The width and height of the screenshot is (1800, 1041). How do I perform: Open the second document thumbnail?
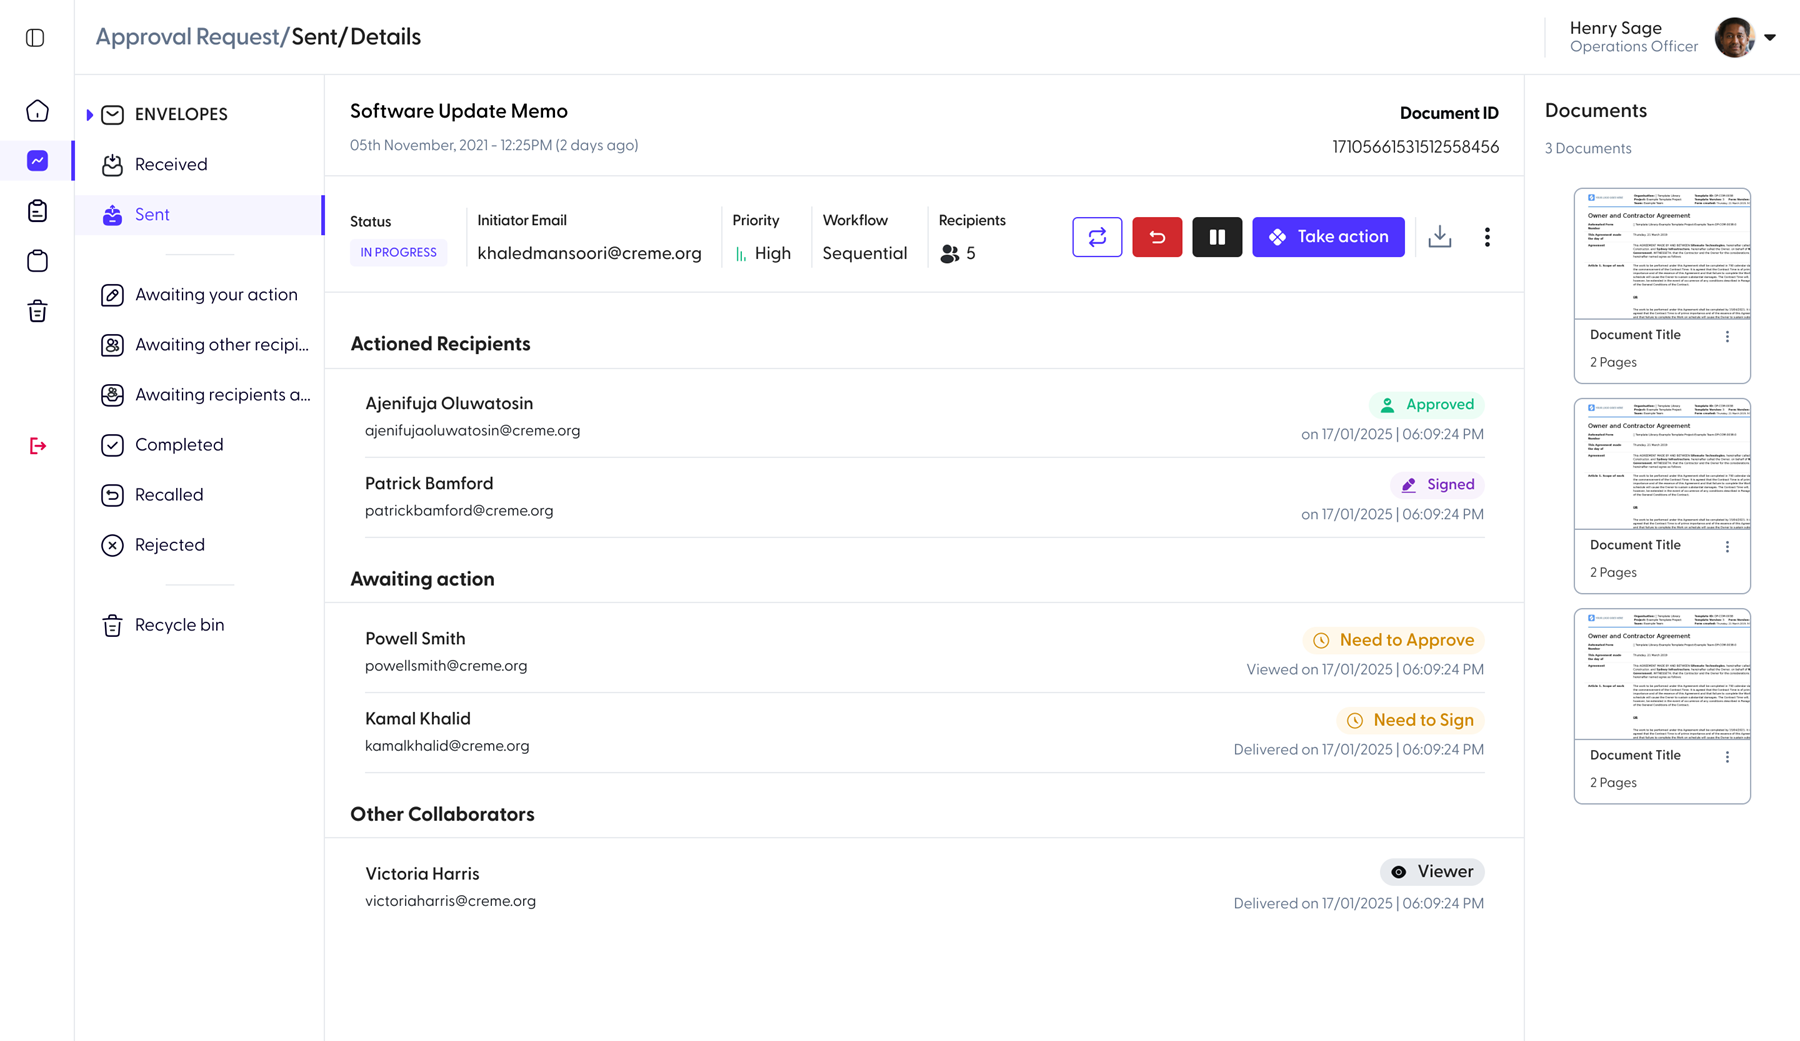tap(1662, 465)
